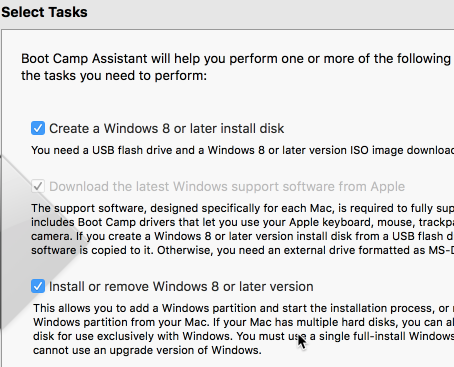The image size is (454, 367).
Task: Click the "cannot use an upgrade version of Windows" line
Action: [x=147, y=350]
